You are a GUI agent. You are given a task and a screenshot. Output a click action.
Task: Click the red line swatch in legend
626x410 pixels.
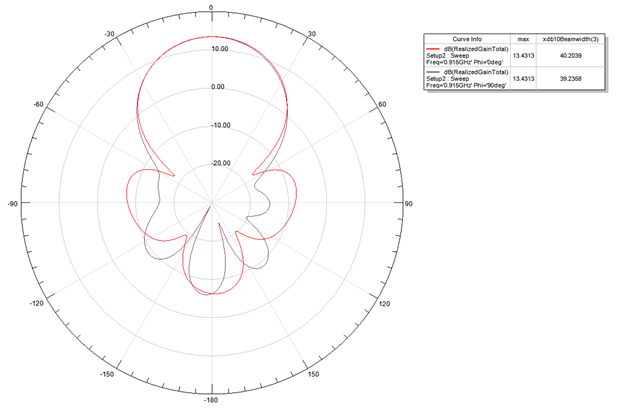(433, 49)
